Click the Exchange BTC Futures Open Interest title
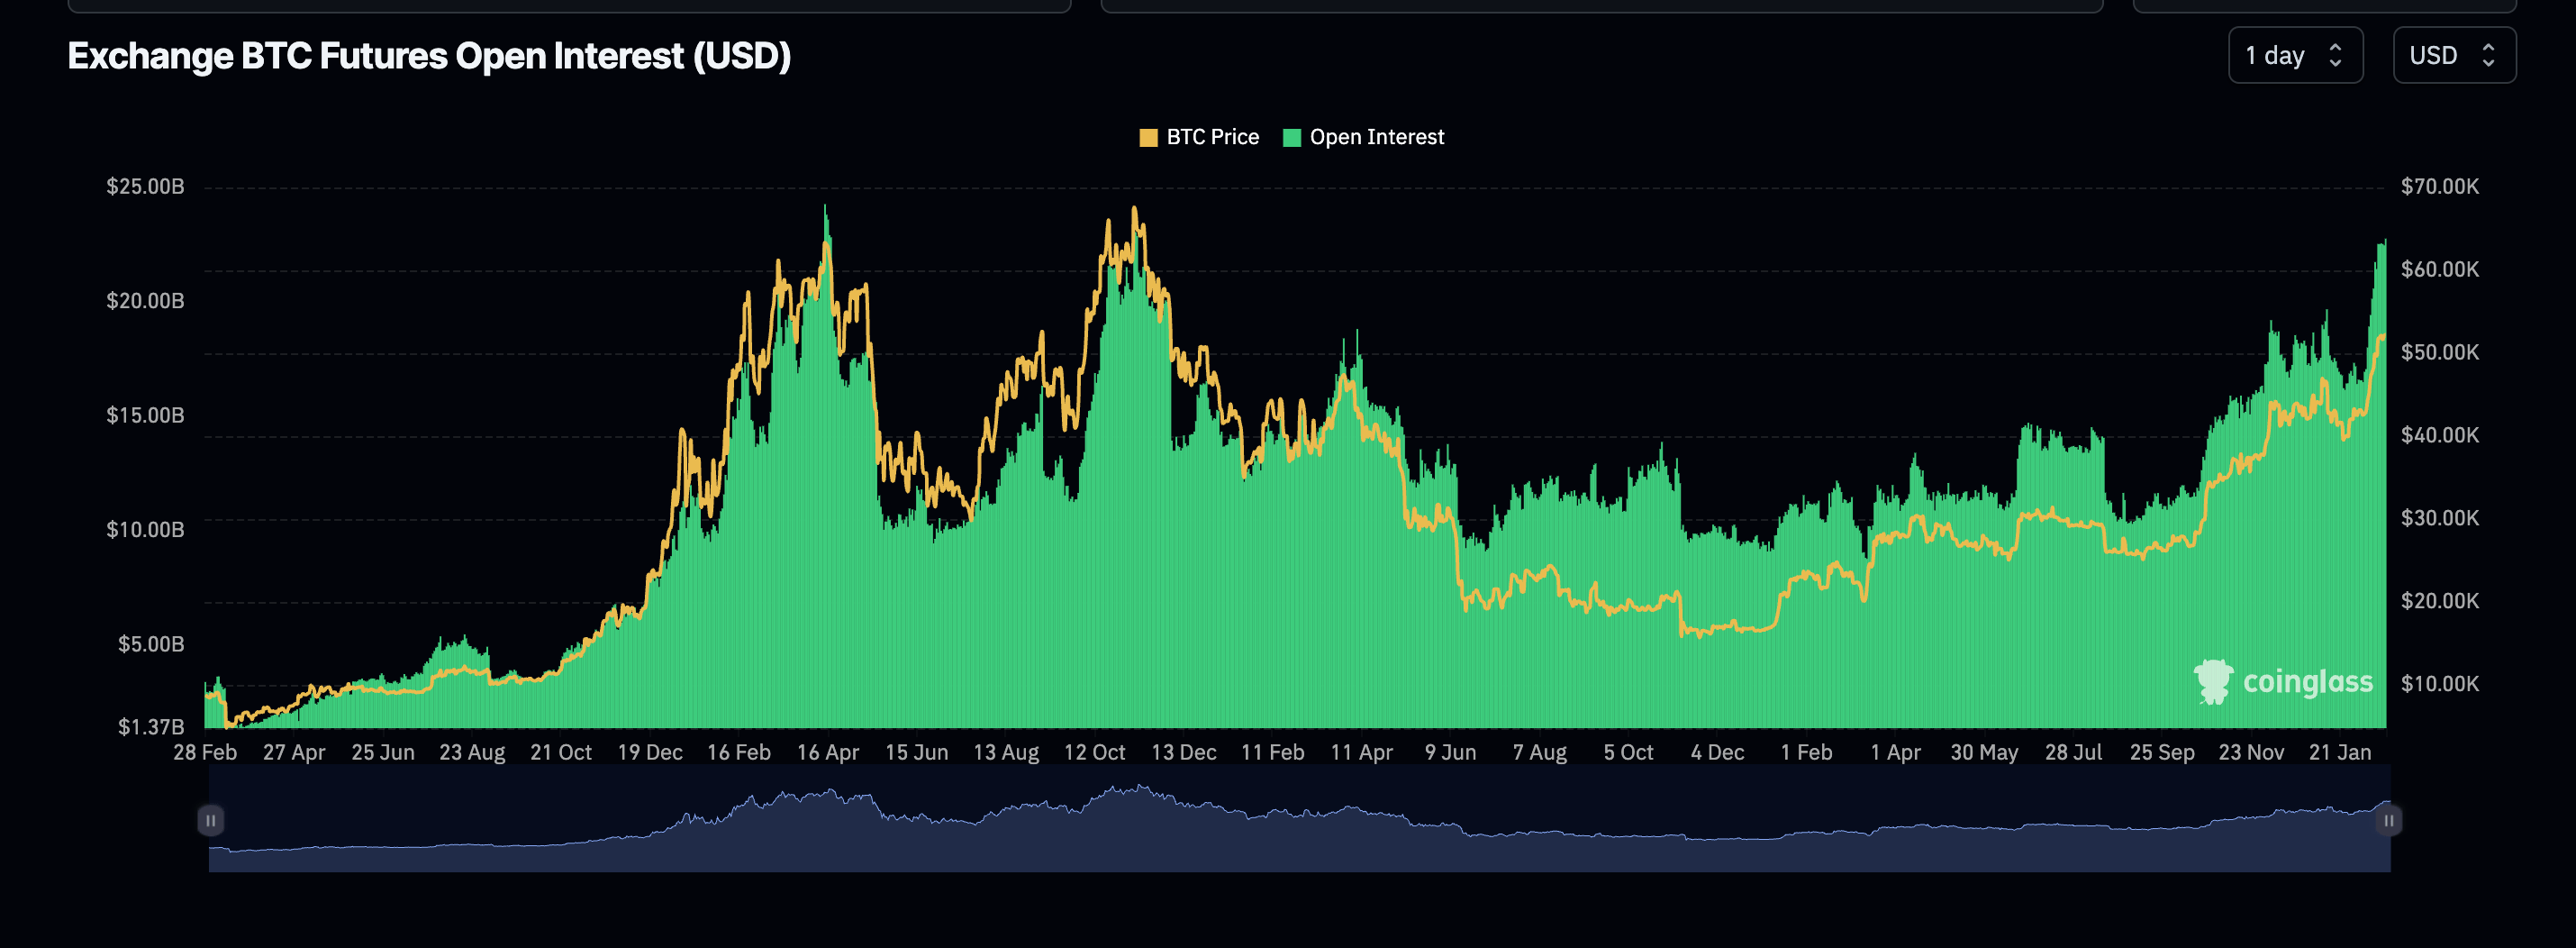 428,57
